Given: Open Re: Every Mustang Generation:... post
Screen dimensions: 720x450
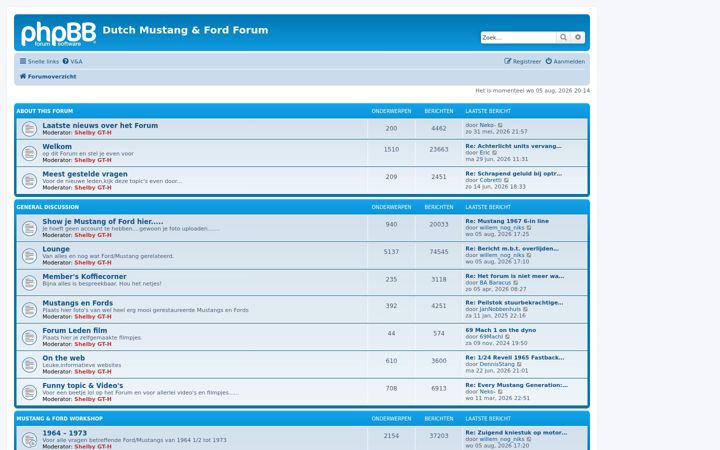Looking at the screenshot, I should coord(517,385).
